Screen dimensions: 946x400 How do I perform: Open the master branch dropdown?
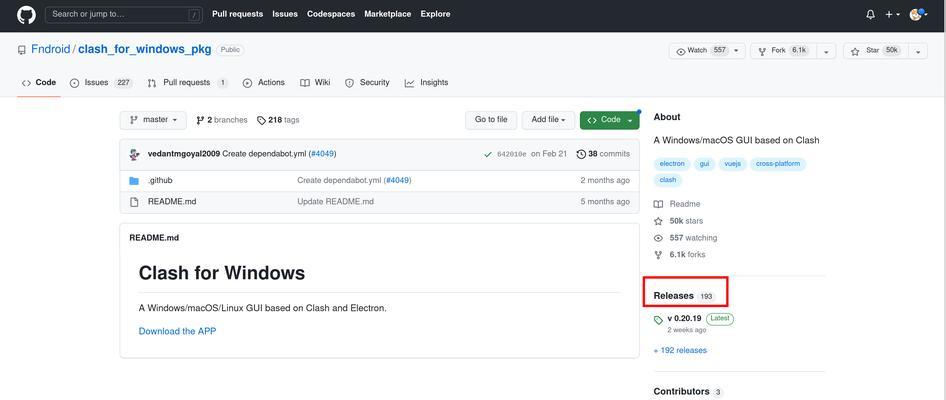153,120
